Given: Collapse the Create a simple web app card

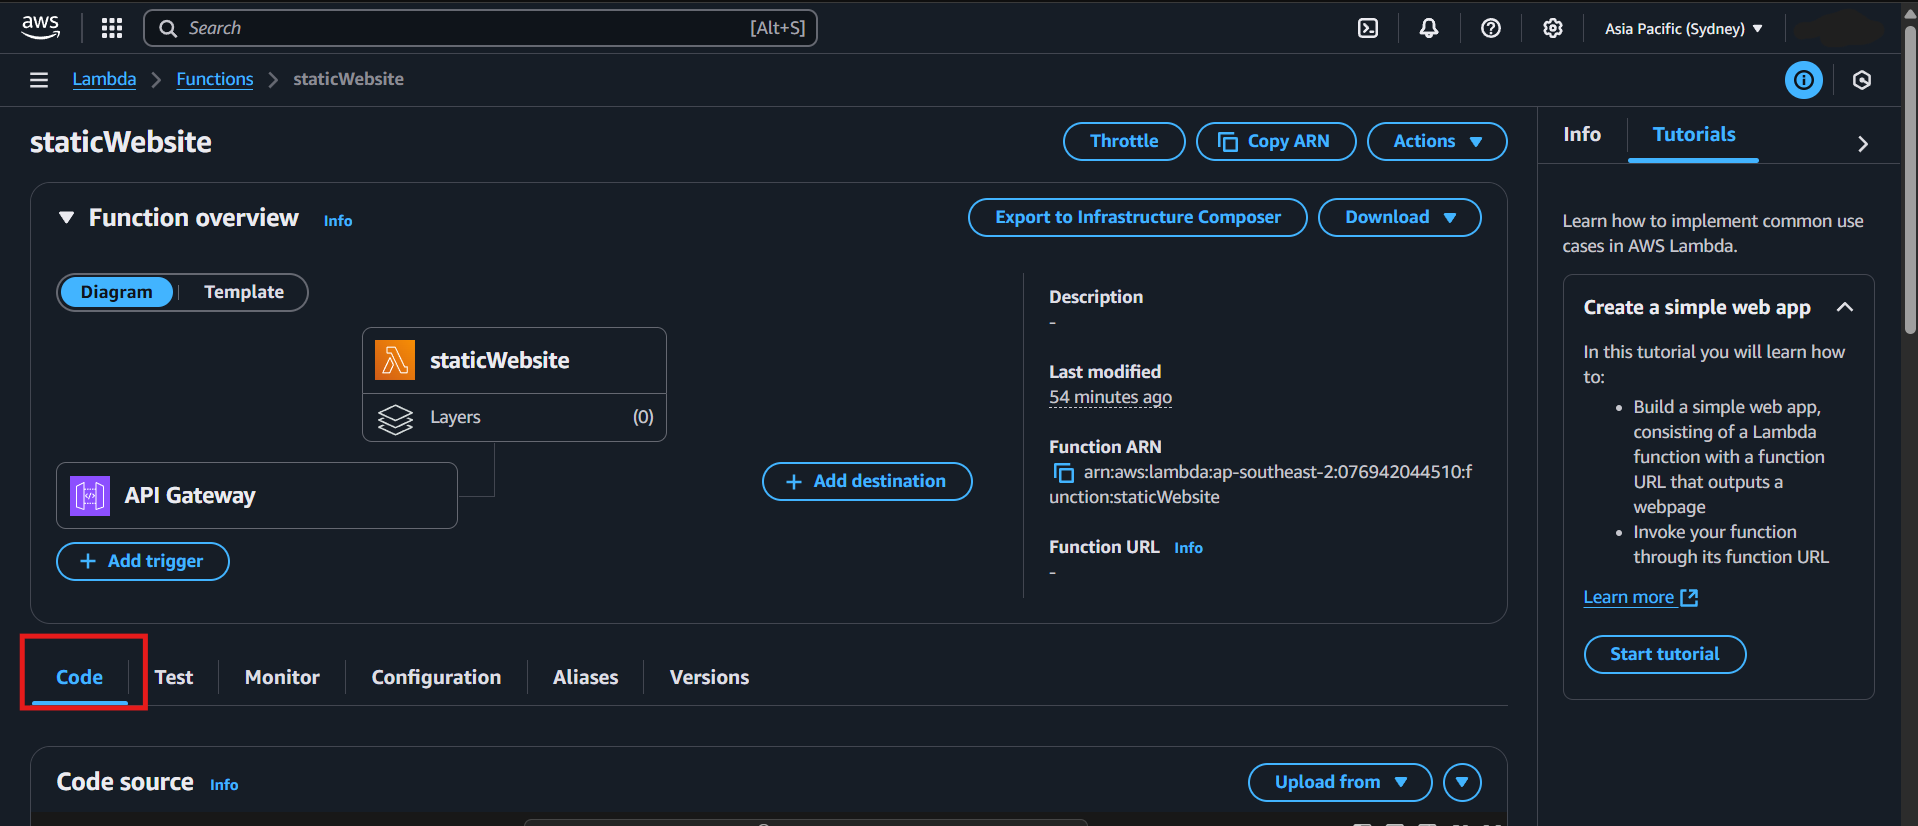Looking at the screenshot, I should 1845,307.
